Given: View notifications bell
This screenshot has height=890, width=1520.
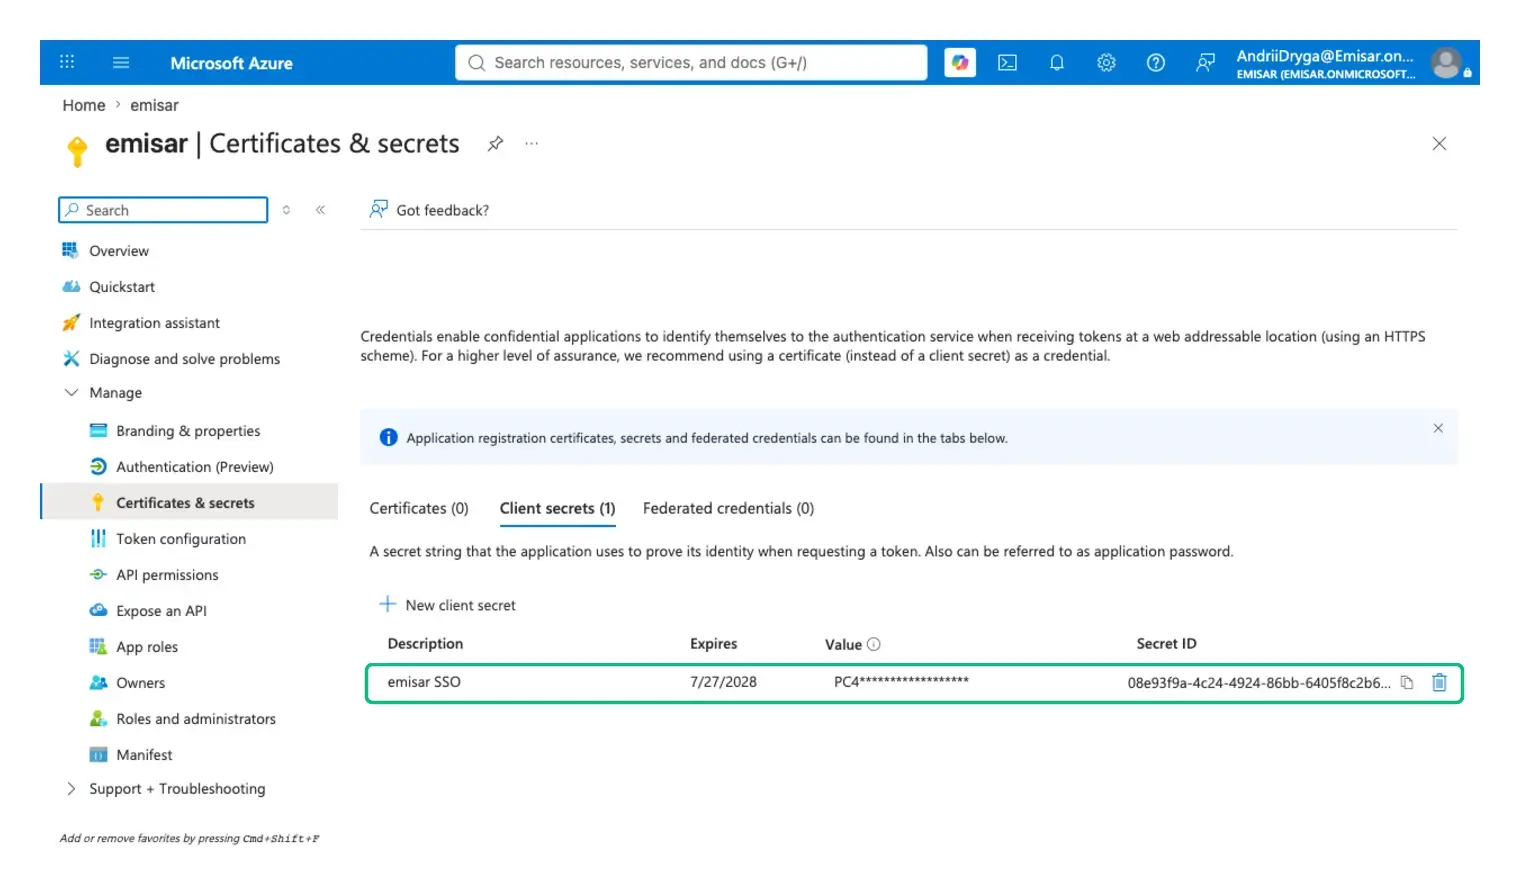Looking at the screenshot, I should click(1057, 62).
